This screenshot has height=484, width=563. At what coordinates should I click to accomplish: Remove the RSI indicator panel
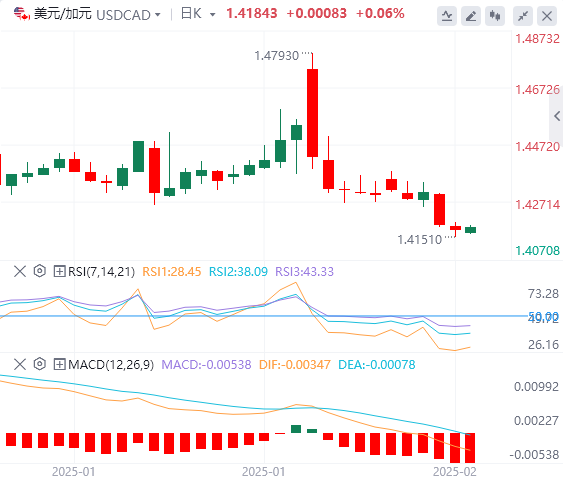point(20,271)
